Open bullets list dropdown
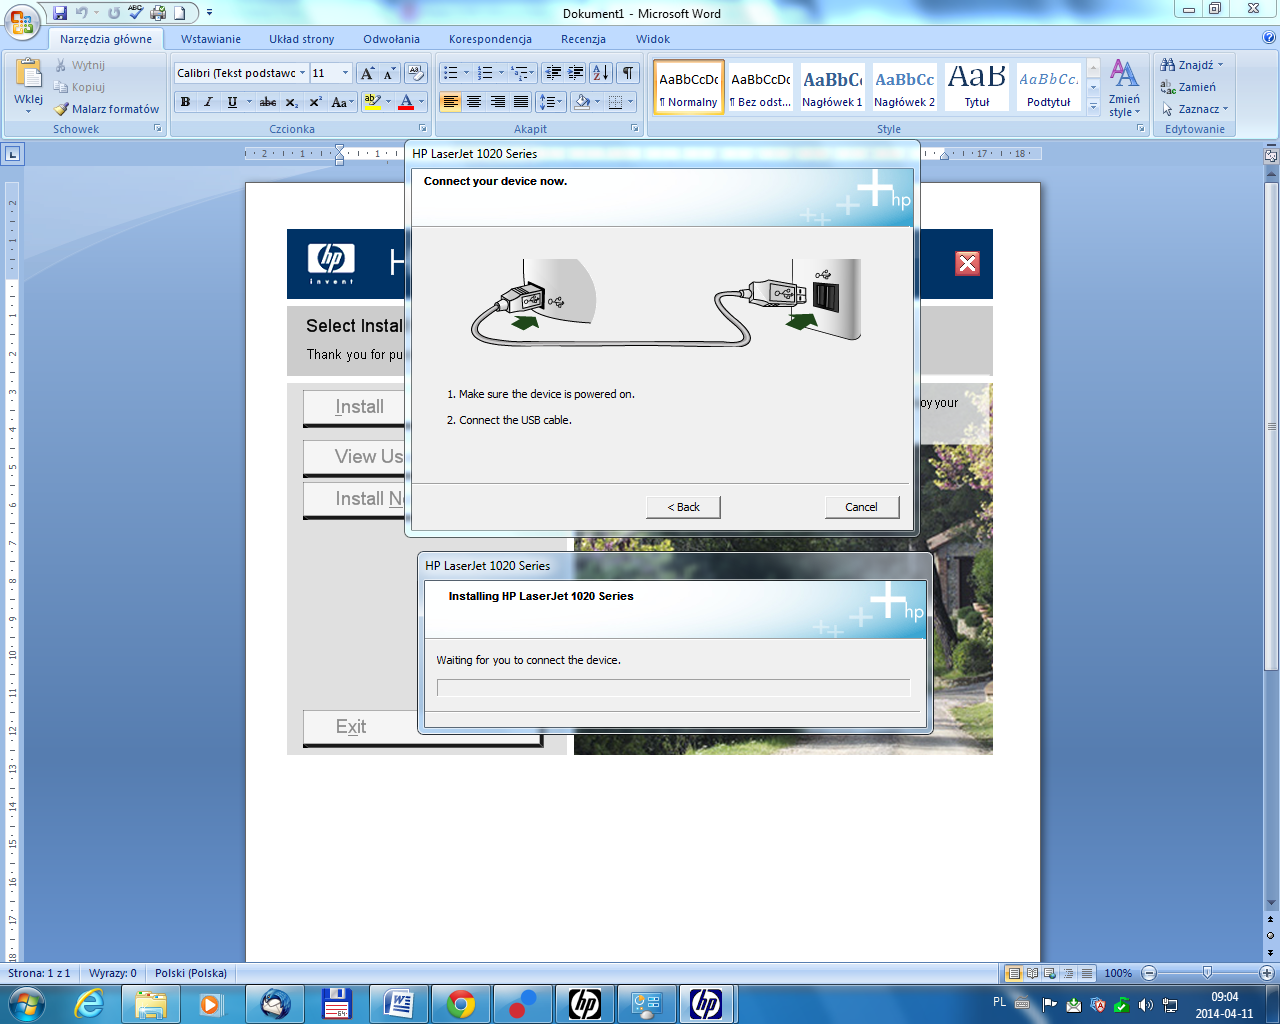The width and height of the screenshot is (1280, 1024). (466, 73)
